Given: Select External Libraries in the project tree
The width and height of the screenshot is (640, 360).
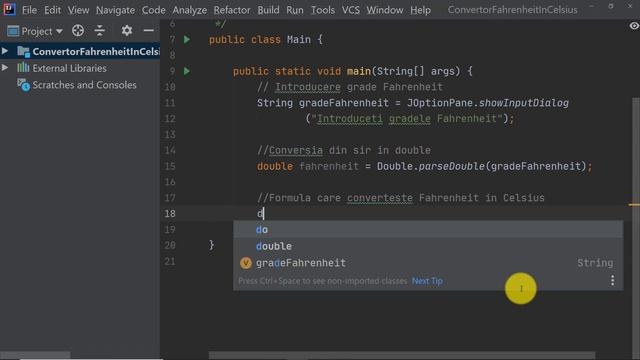Looking at the screenshot, I should [69, 68].
